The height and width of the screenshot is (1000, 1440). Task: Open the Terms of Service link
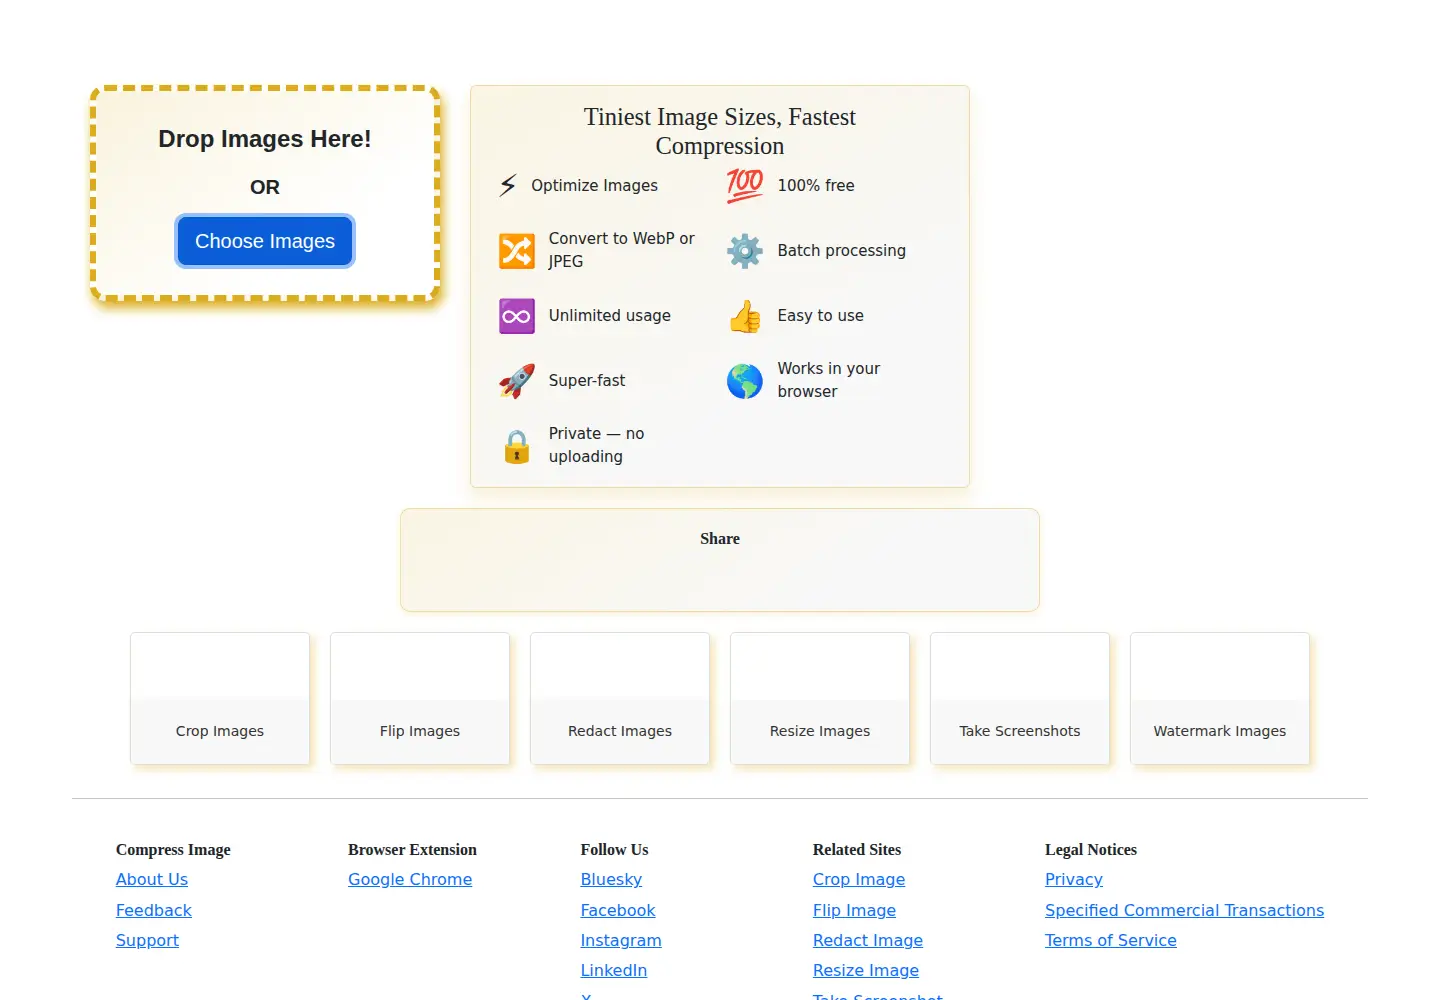pyautogui.click(x=1111, y=940)
